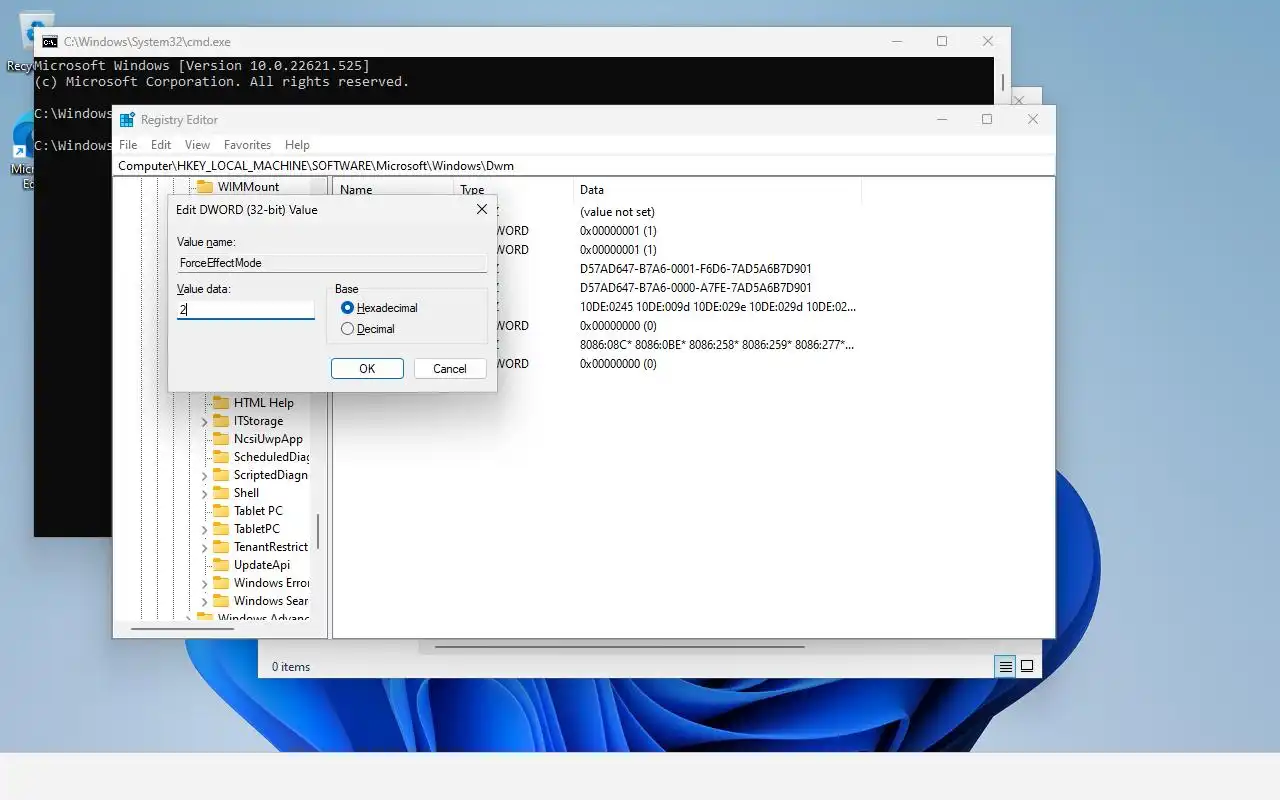Expand the ITStorage registry key
This screenshot has height=800, width=1280.
point(204,421)
